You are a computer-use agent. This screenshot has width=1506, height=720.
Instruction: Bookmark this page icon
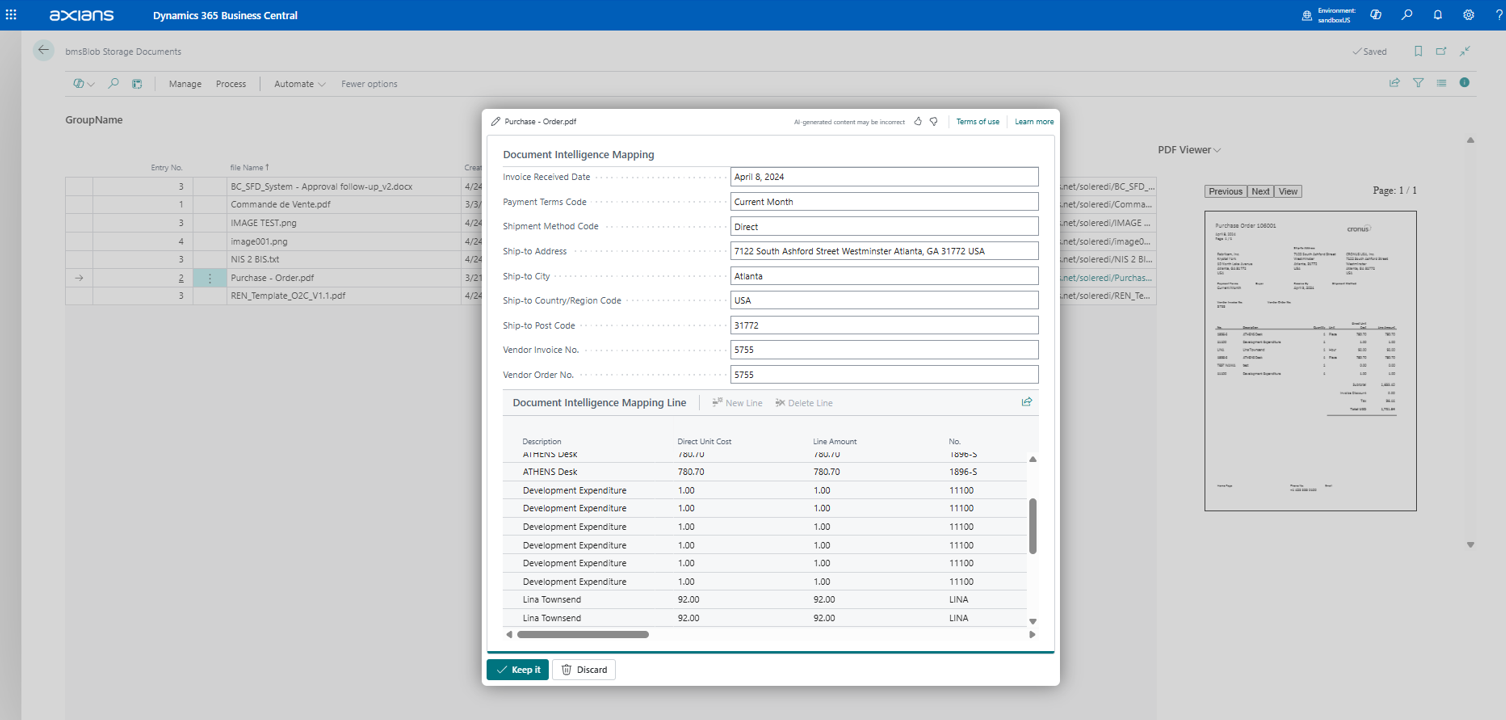point(1418,51)
